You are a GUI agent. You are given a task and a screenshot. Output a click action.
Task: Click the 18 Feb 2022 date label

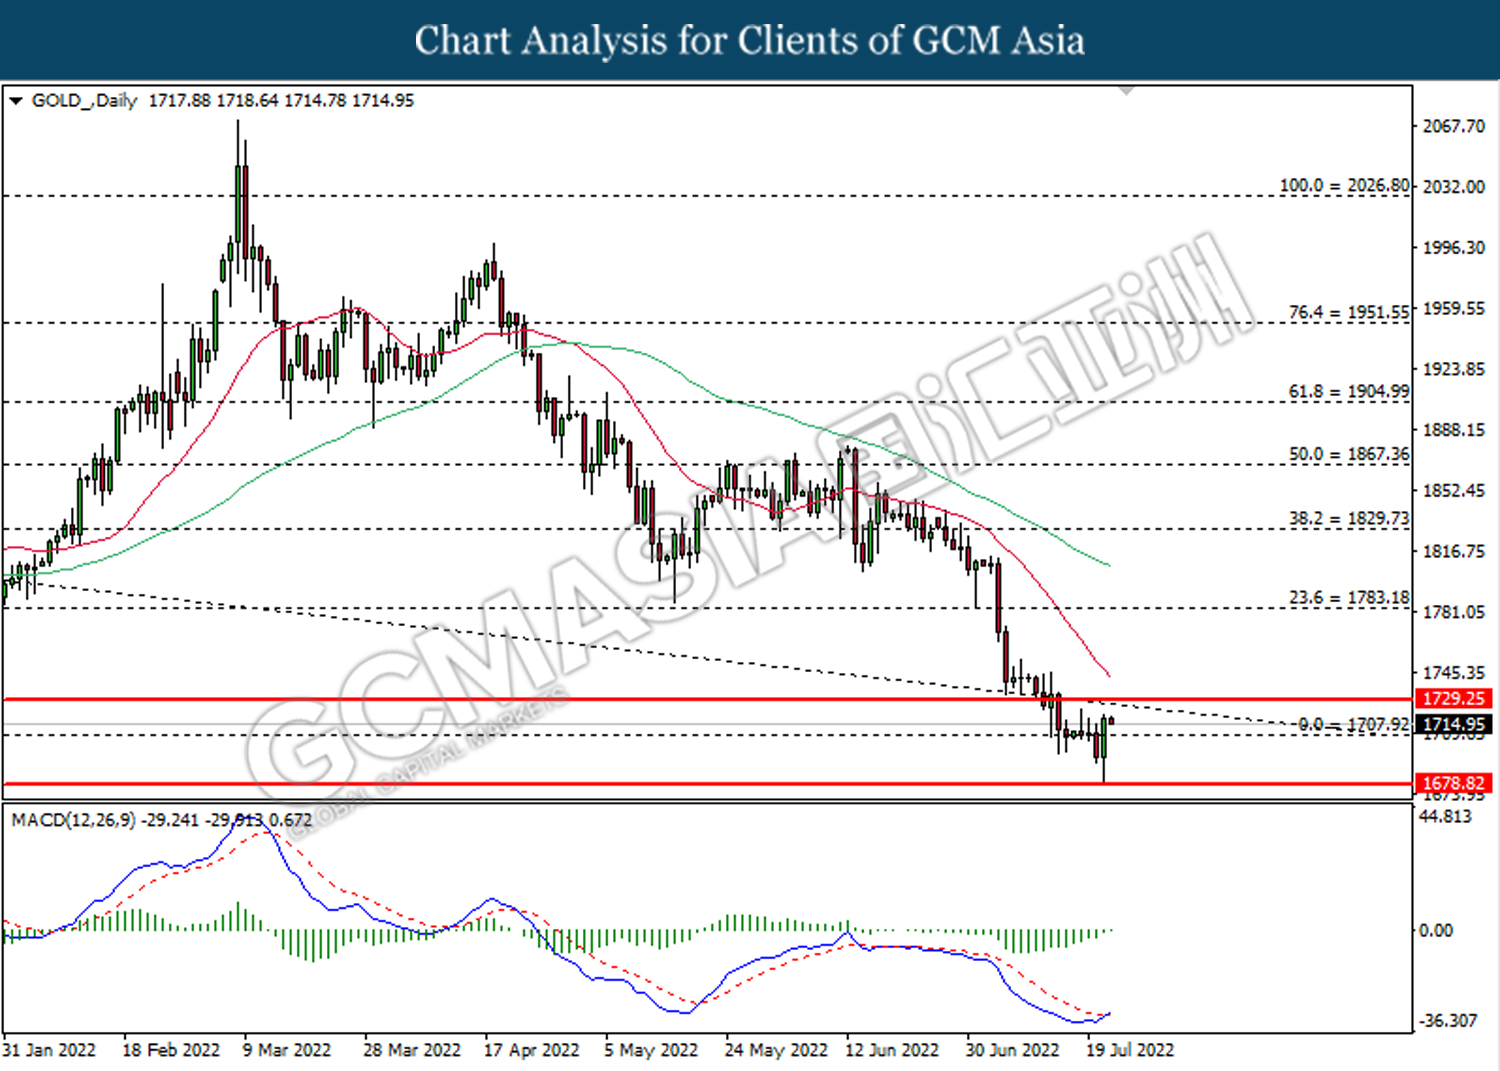(x=171, y=1050)
